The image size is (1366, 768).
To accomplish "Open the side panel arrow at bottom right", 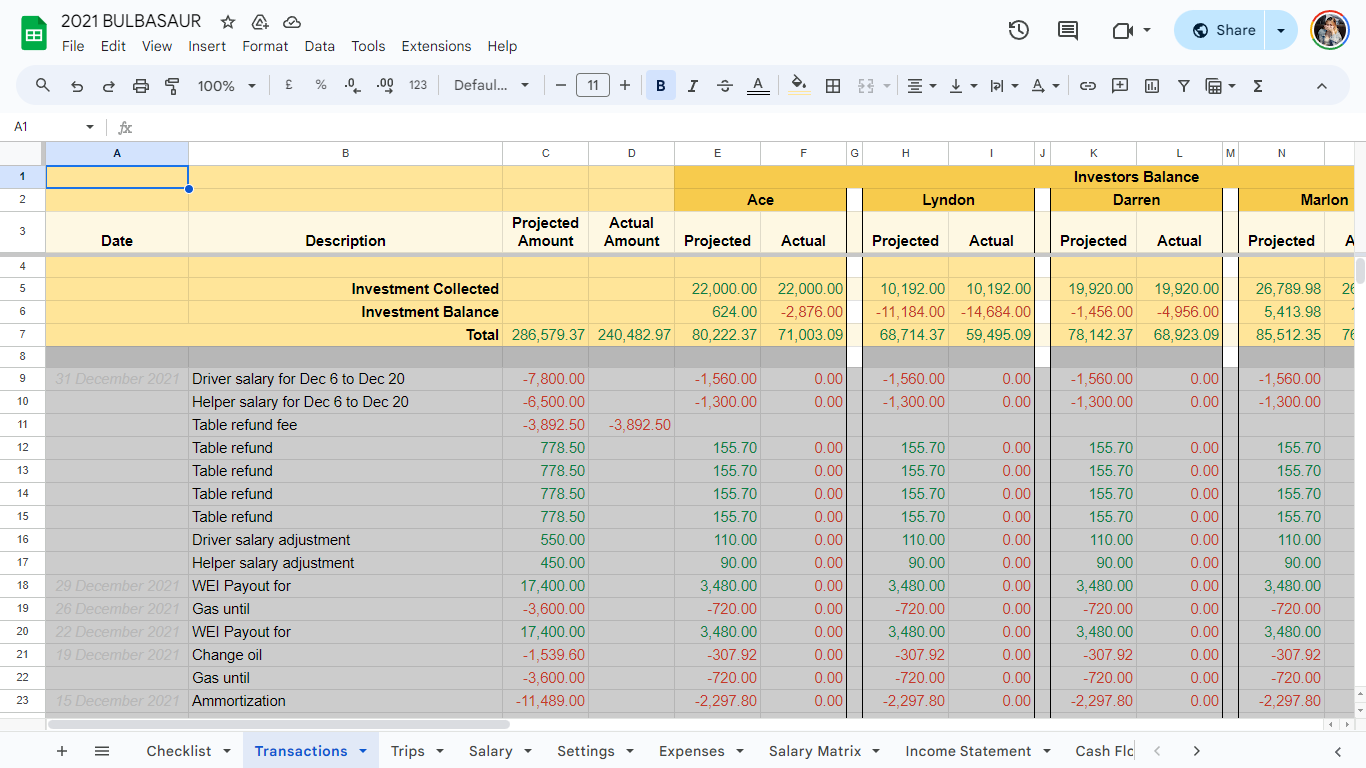I will click(1338, 751).
